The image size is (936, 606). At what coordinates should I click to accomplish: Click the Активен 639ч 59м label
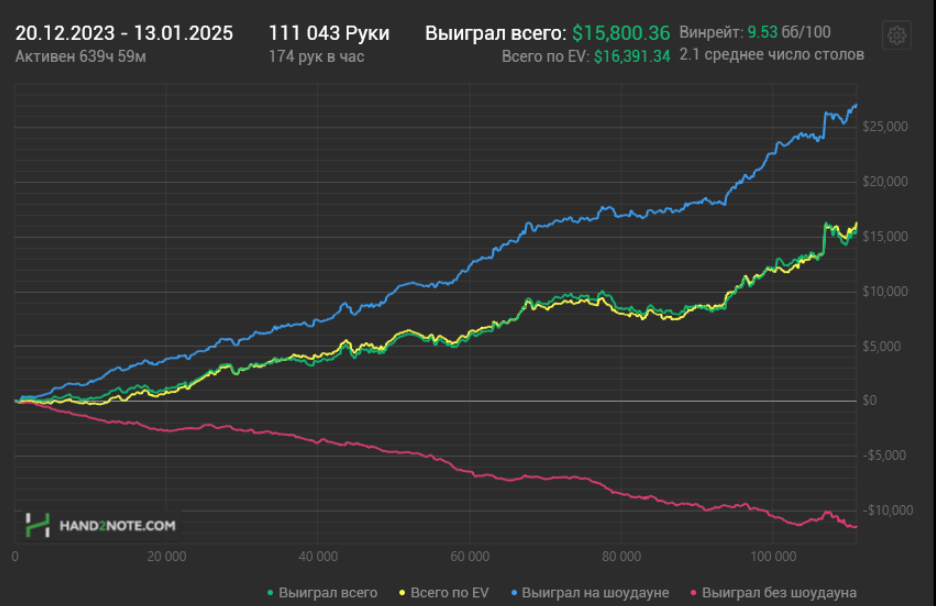point(81,56)
